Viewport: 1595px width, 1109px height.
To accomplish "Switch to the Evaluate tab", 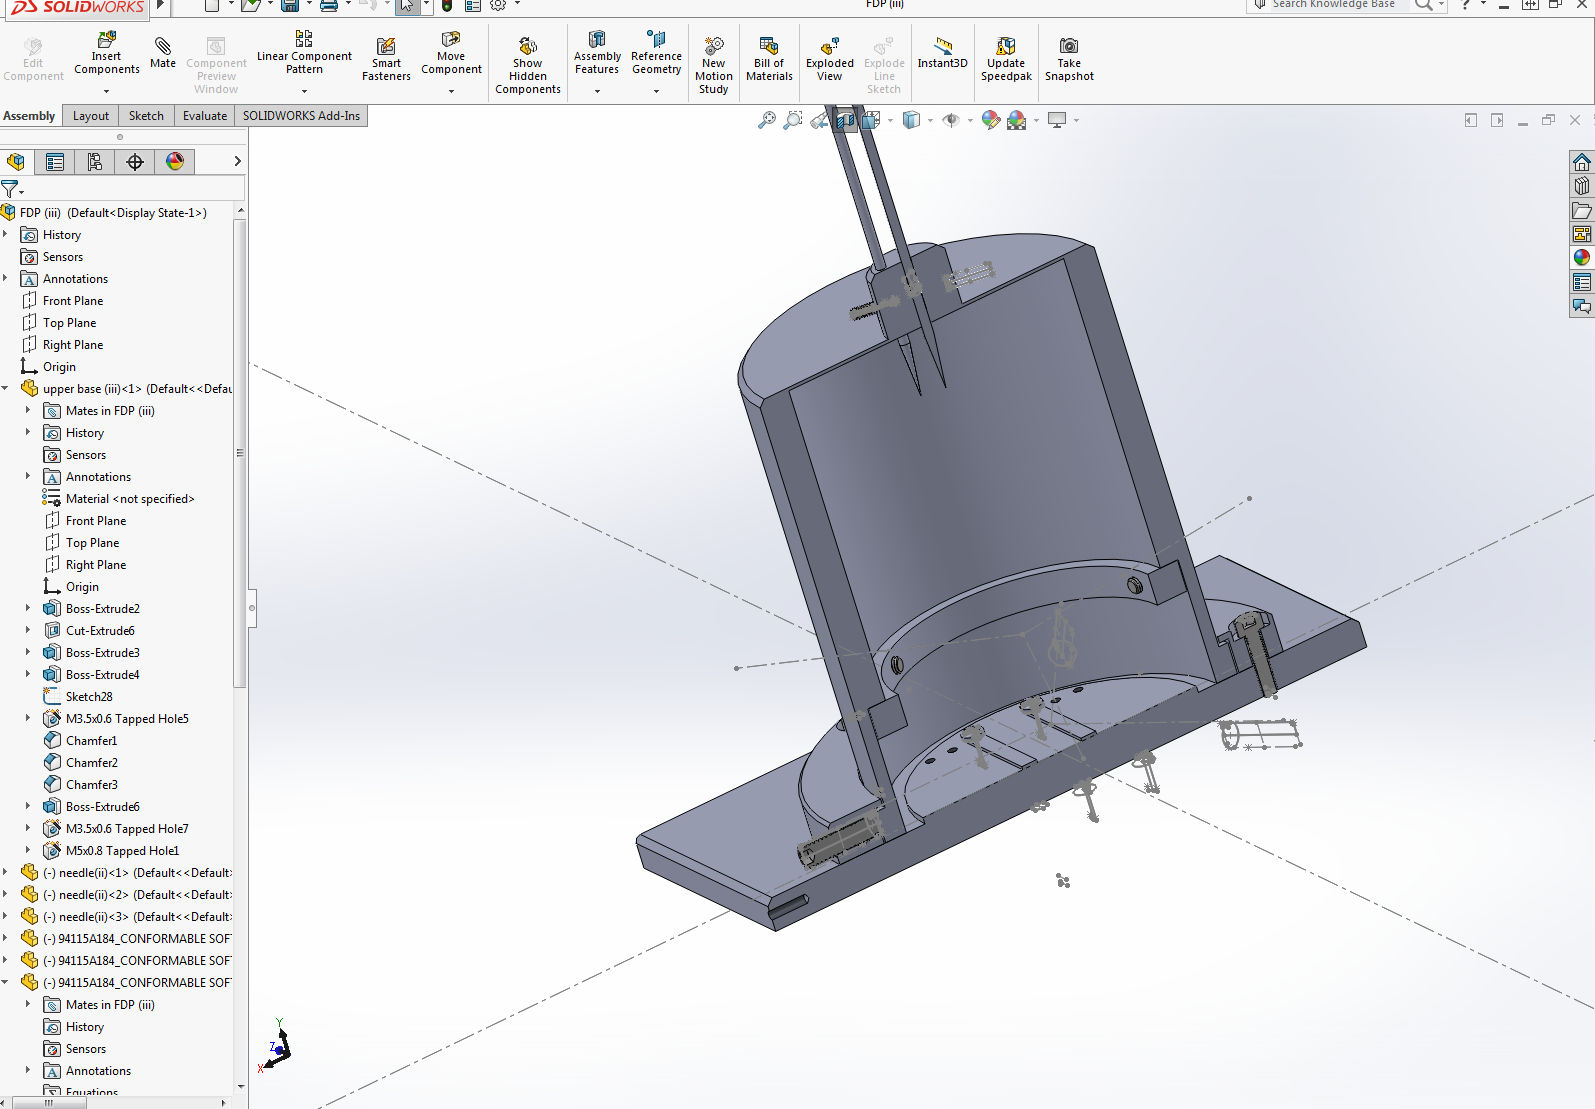I will pos(205,116).
